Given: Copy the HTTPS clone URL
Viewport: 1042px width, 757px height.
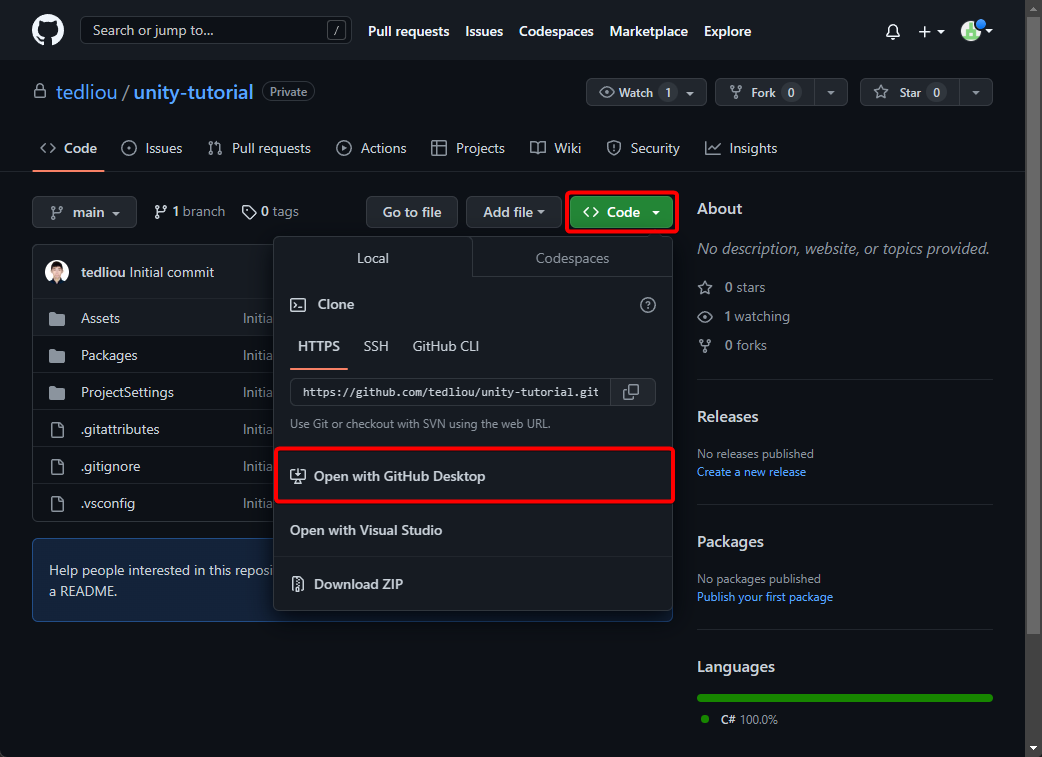Looking at the screenshot, I should 631,392.
